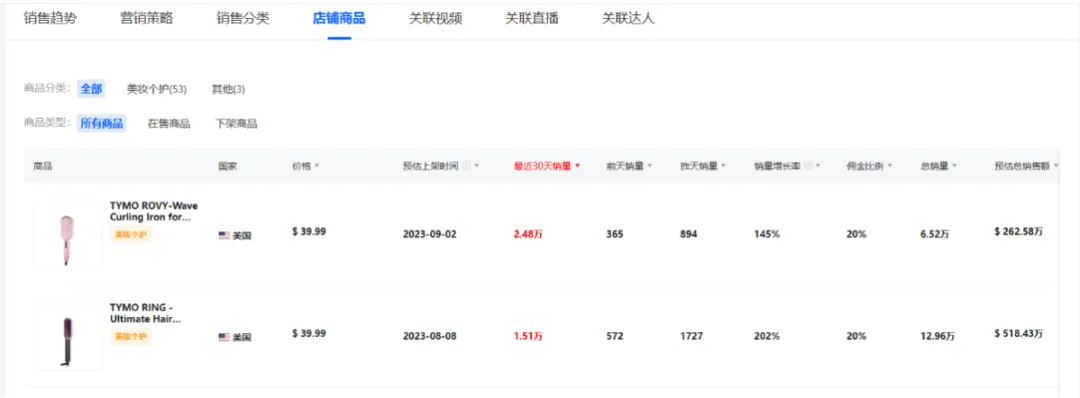Click the 894 yesterday sales value
Image resolution: width=1080 pixels, height=398 pixels.
click(x=689, y=234)
